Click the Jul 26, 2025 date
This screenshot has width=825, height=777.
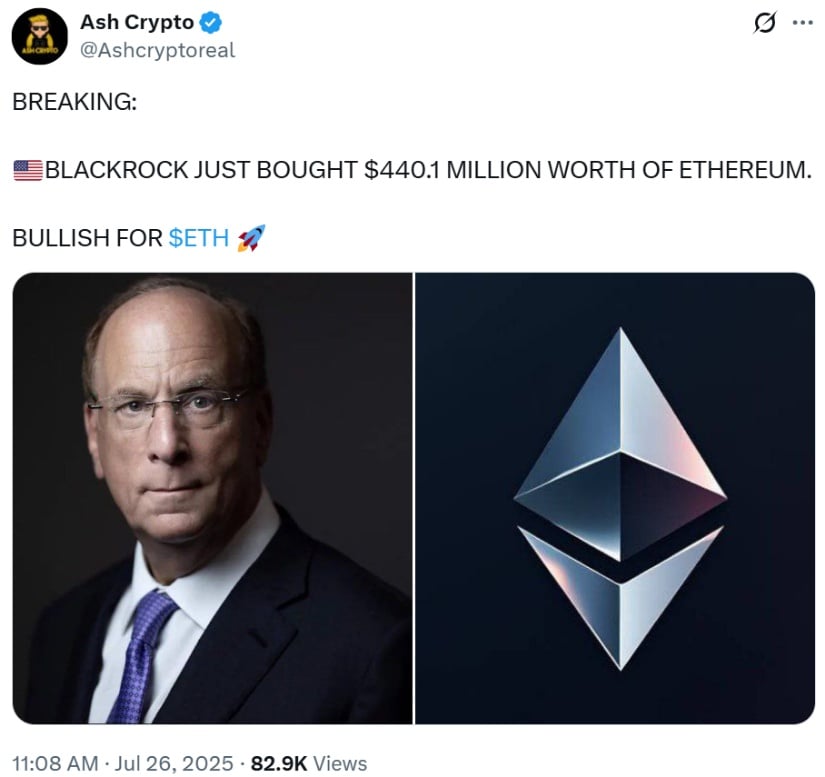(x=174, y=763)
